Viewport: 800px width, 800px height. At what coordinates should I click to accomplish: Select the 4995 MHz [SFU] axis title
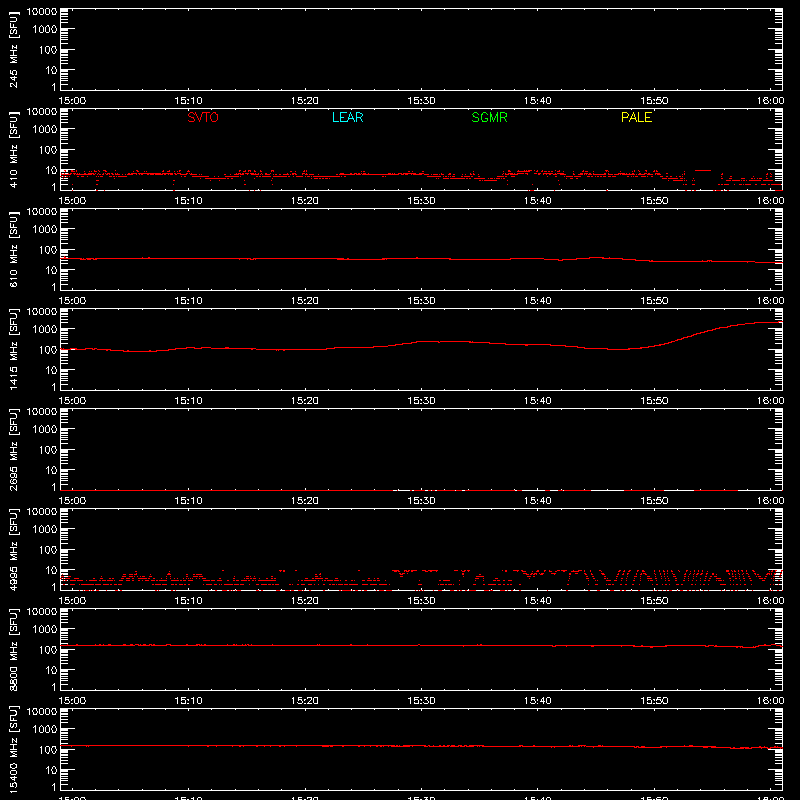(13, 549)
